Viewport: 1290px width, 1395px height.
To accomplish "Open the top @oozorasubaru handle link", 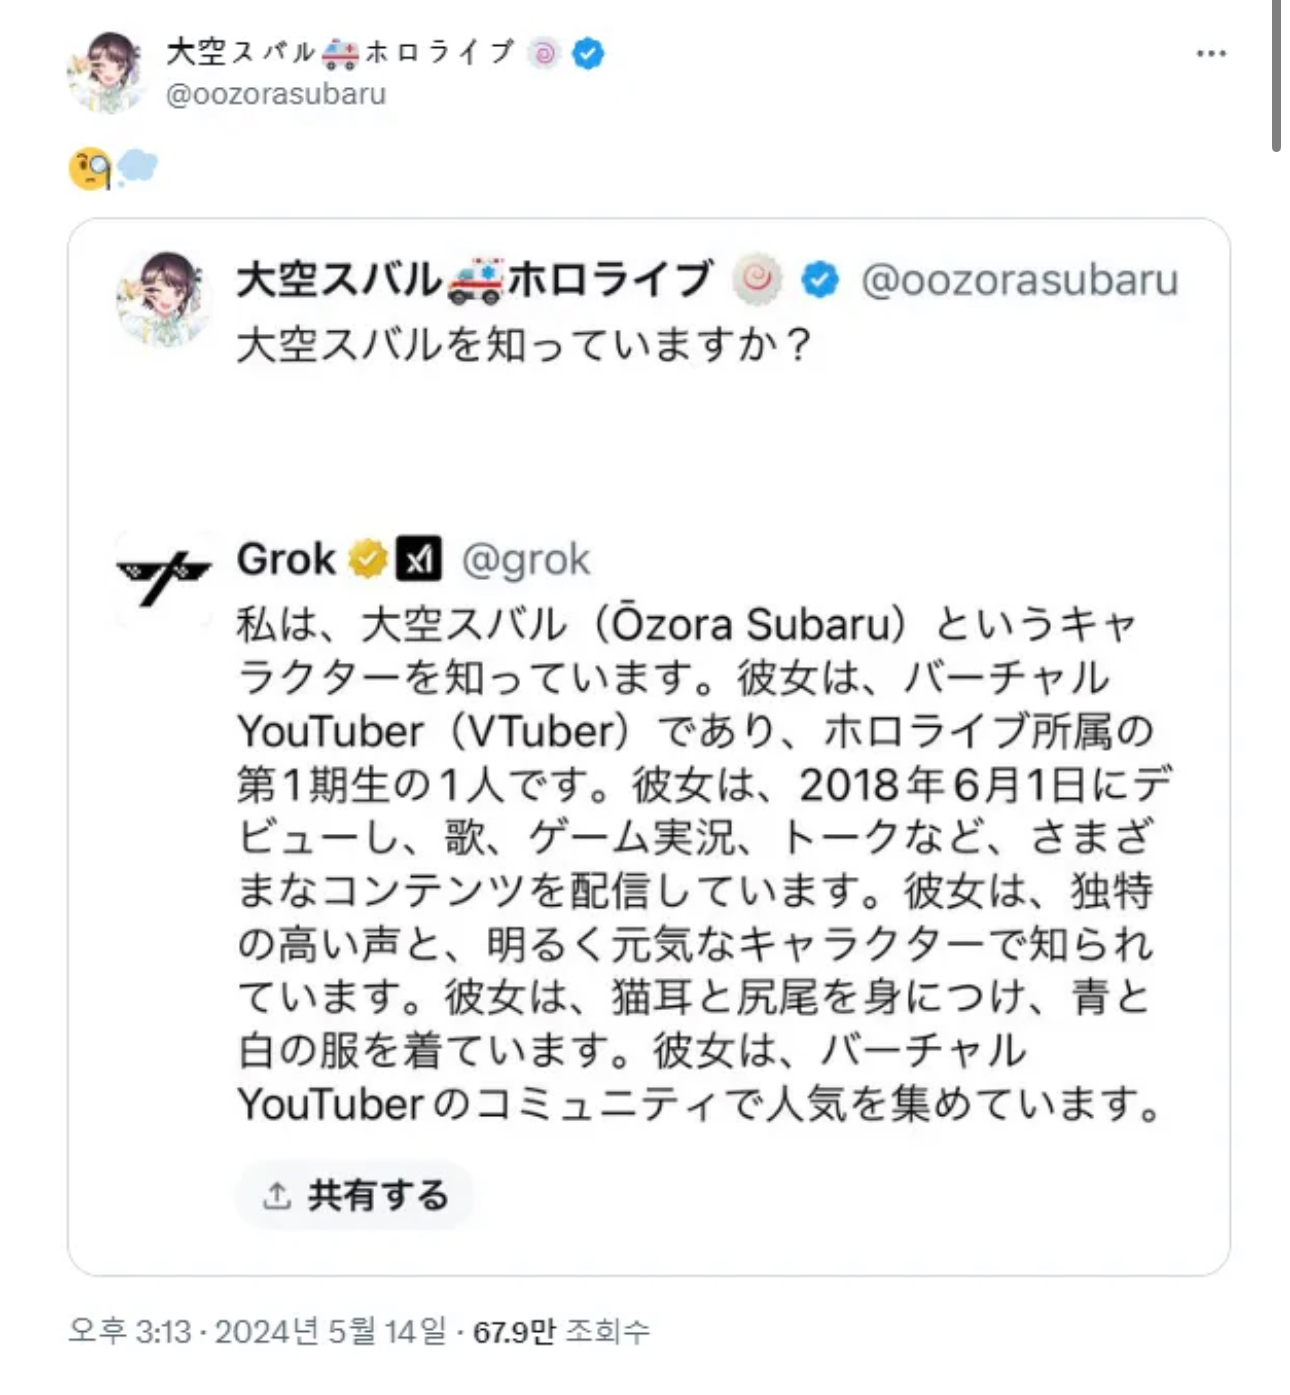I will click(x=275, y=94).
